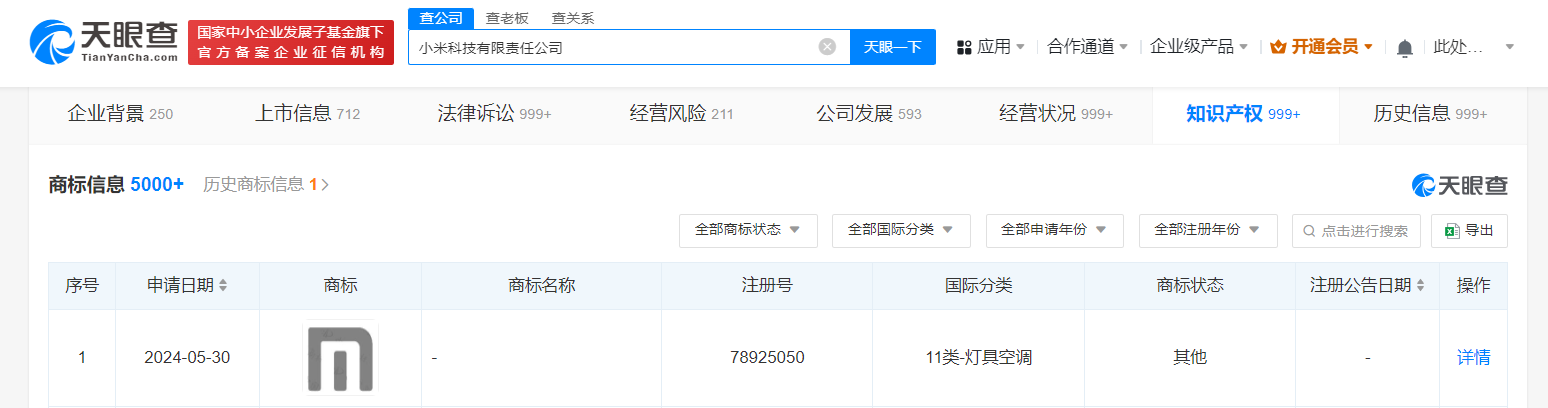Screen dimensions: 1548x408
Task: Click the 导出 export button
Action: click(x=1469, y=231)
